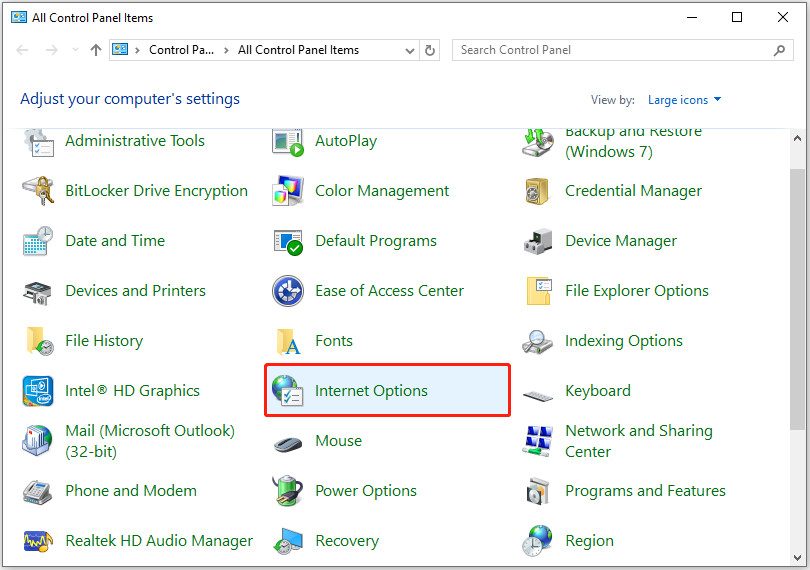The width and height of the screenshot is (810, 570).
Task: Open the Internet Options globe icon
Action: (288, 390)
